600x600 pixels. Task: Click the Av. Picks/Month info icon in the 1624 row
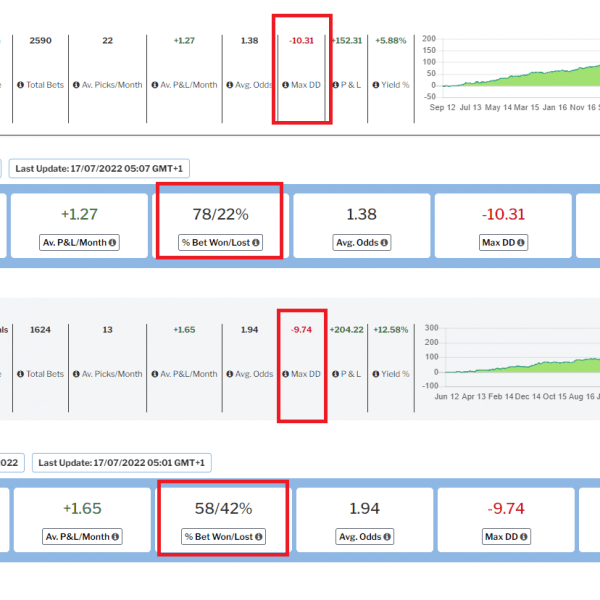[x=76, y=374]
